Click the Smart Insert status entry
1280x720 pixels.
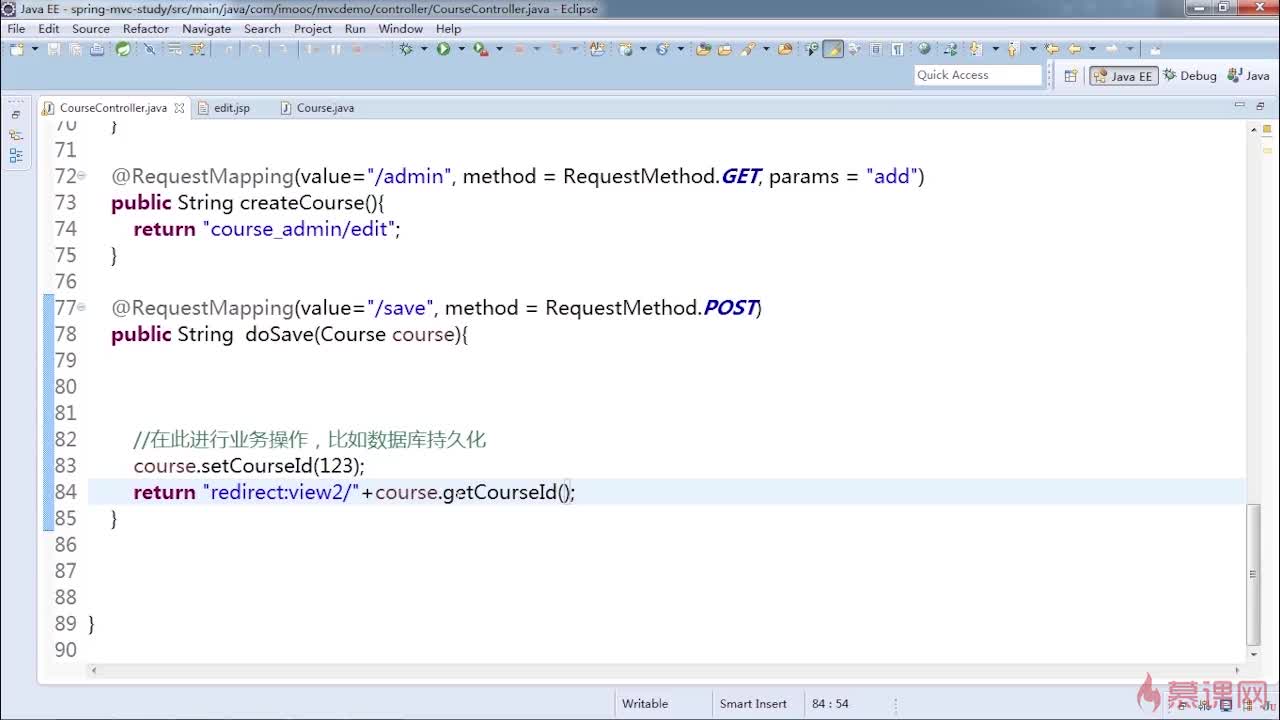pyautogui.click(x=753, y=704)
